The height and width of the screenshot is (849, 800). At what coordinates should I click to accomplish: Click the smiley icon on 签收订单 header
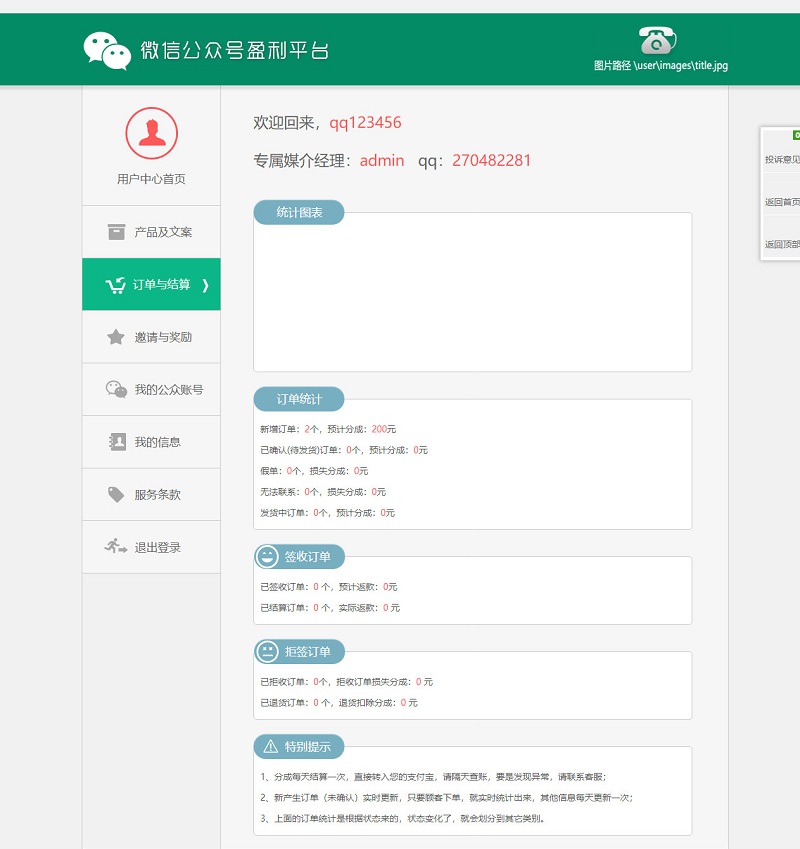click(268, 557)
